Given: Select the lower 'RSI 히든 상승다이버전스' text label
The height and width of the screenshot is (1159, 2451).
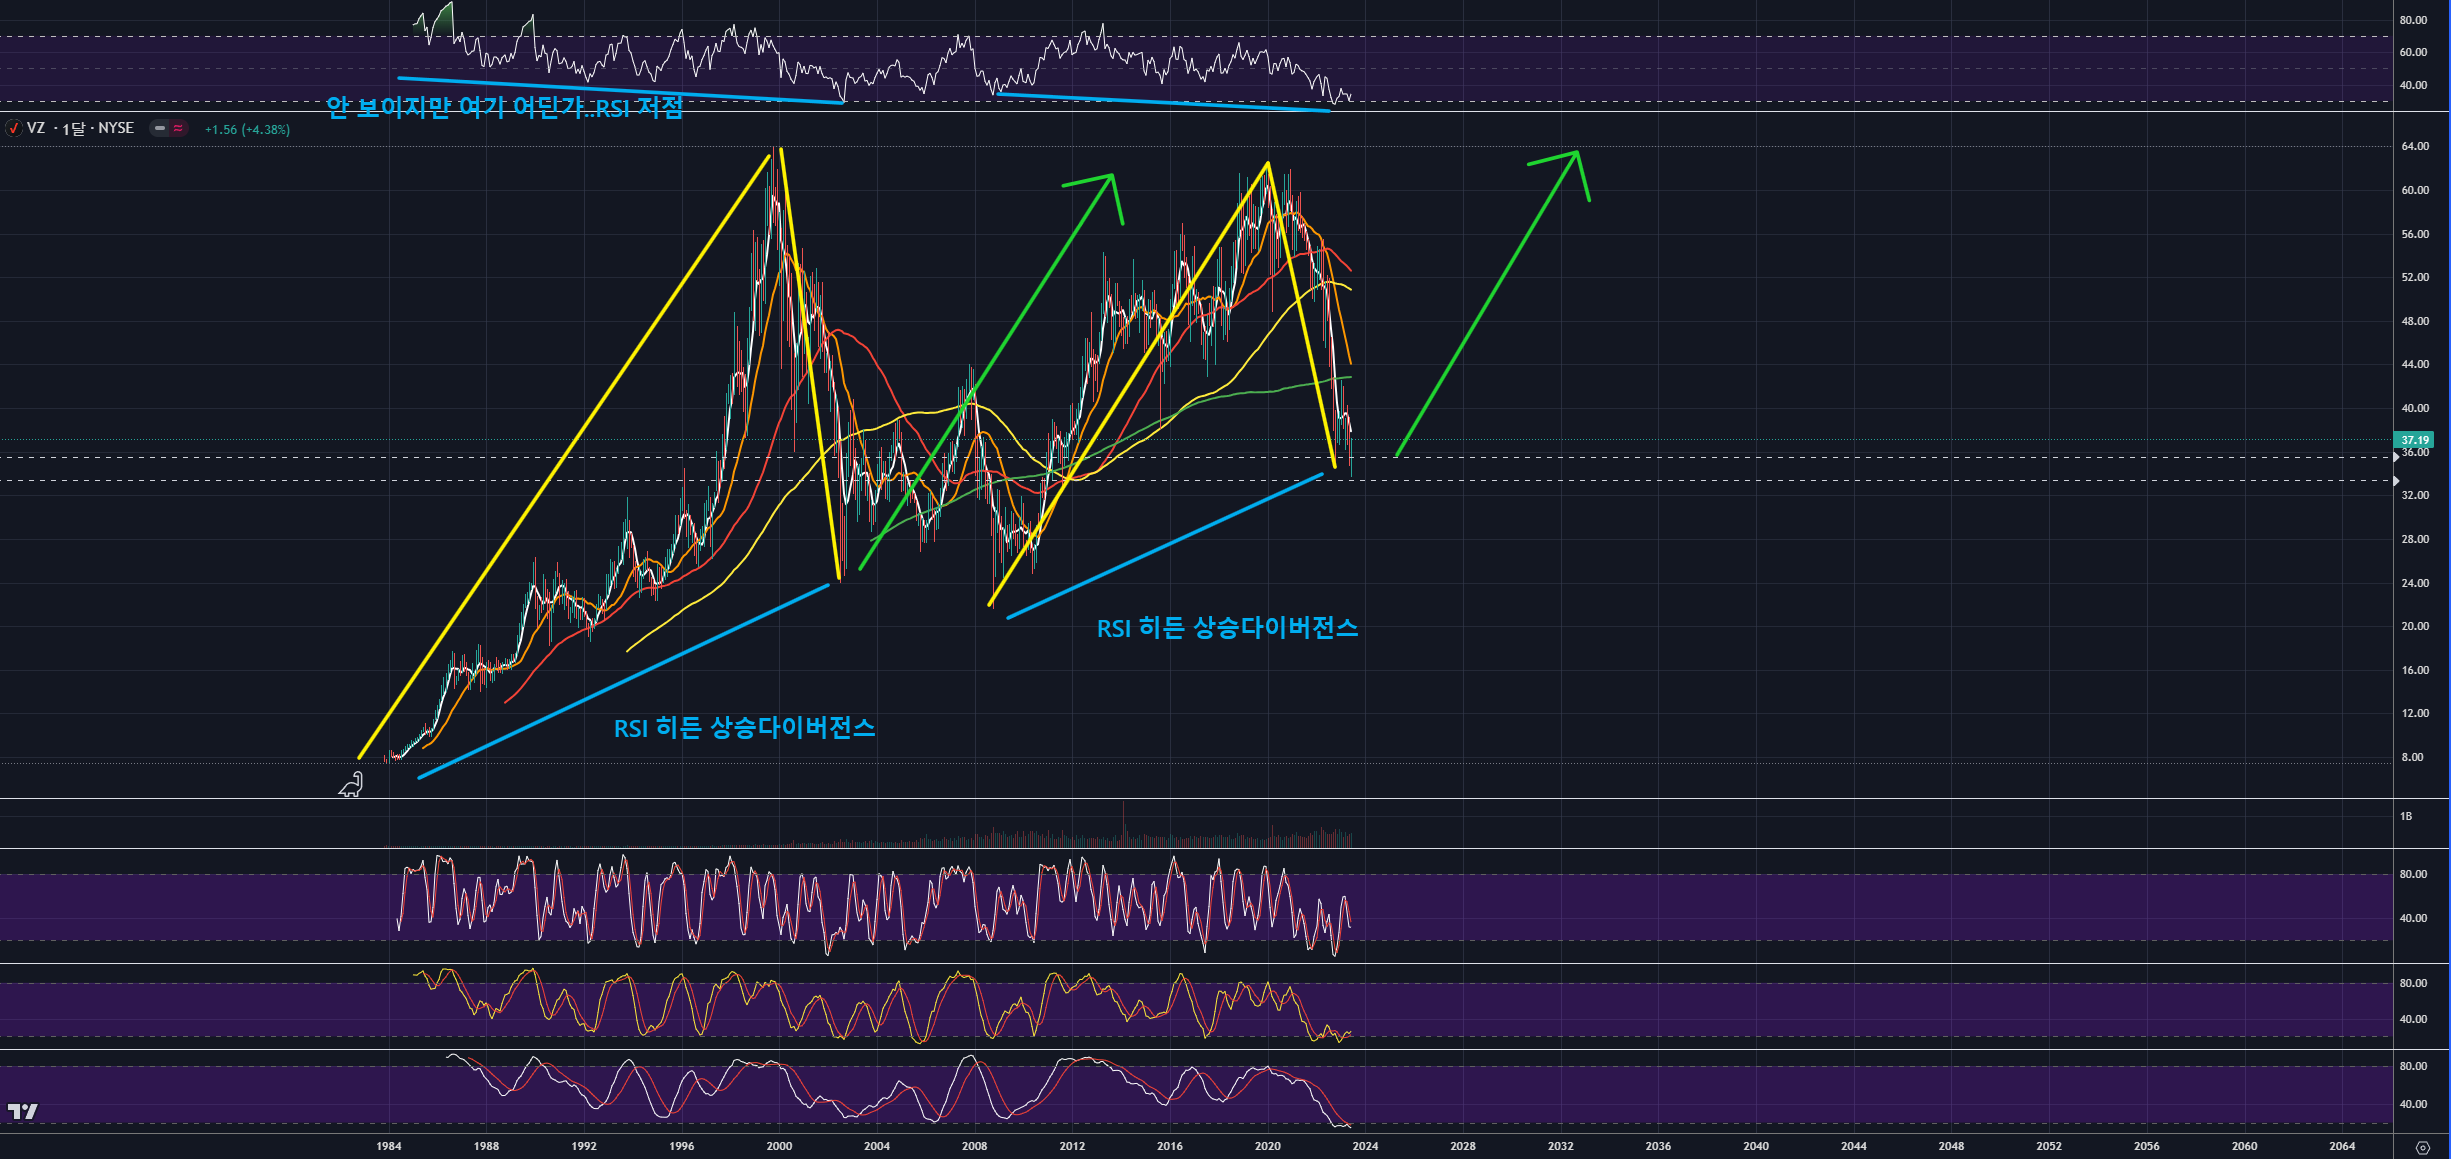Looking at the screenshot, I should point(744,728).
